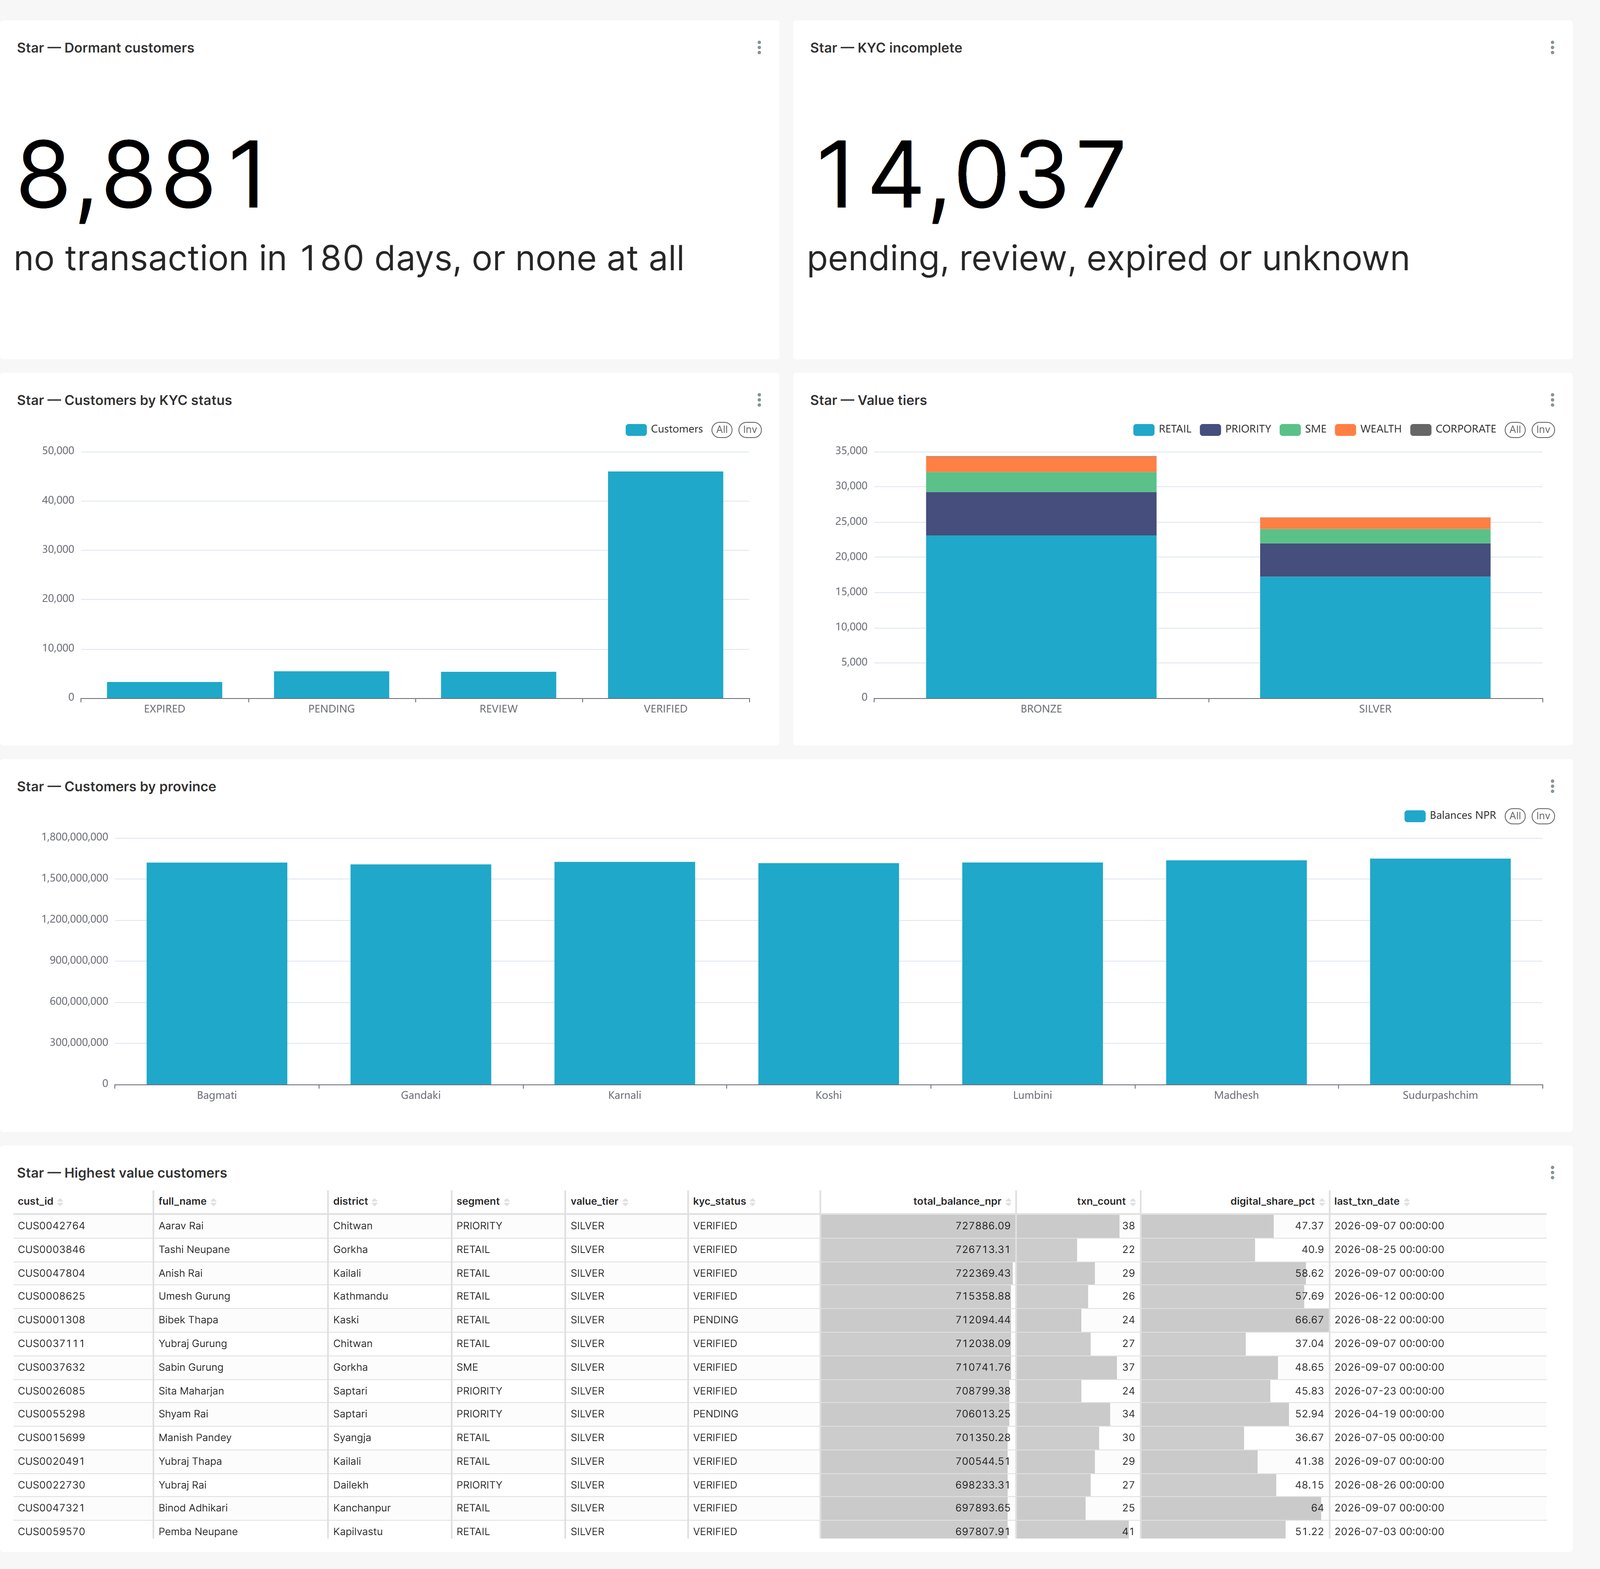
Task: Sort table by the segment column icon
Action: point(507,1202)
